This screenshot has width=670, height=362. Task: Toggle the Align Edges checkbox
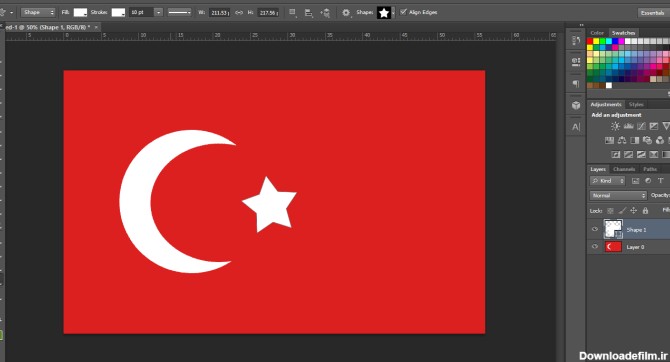click(x=403, y=12)
